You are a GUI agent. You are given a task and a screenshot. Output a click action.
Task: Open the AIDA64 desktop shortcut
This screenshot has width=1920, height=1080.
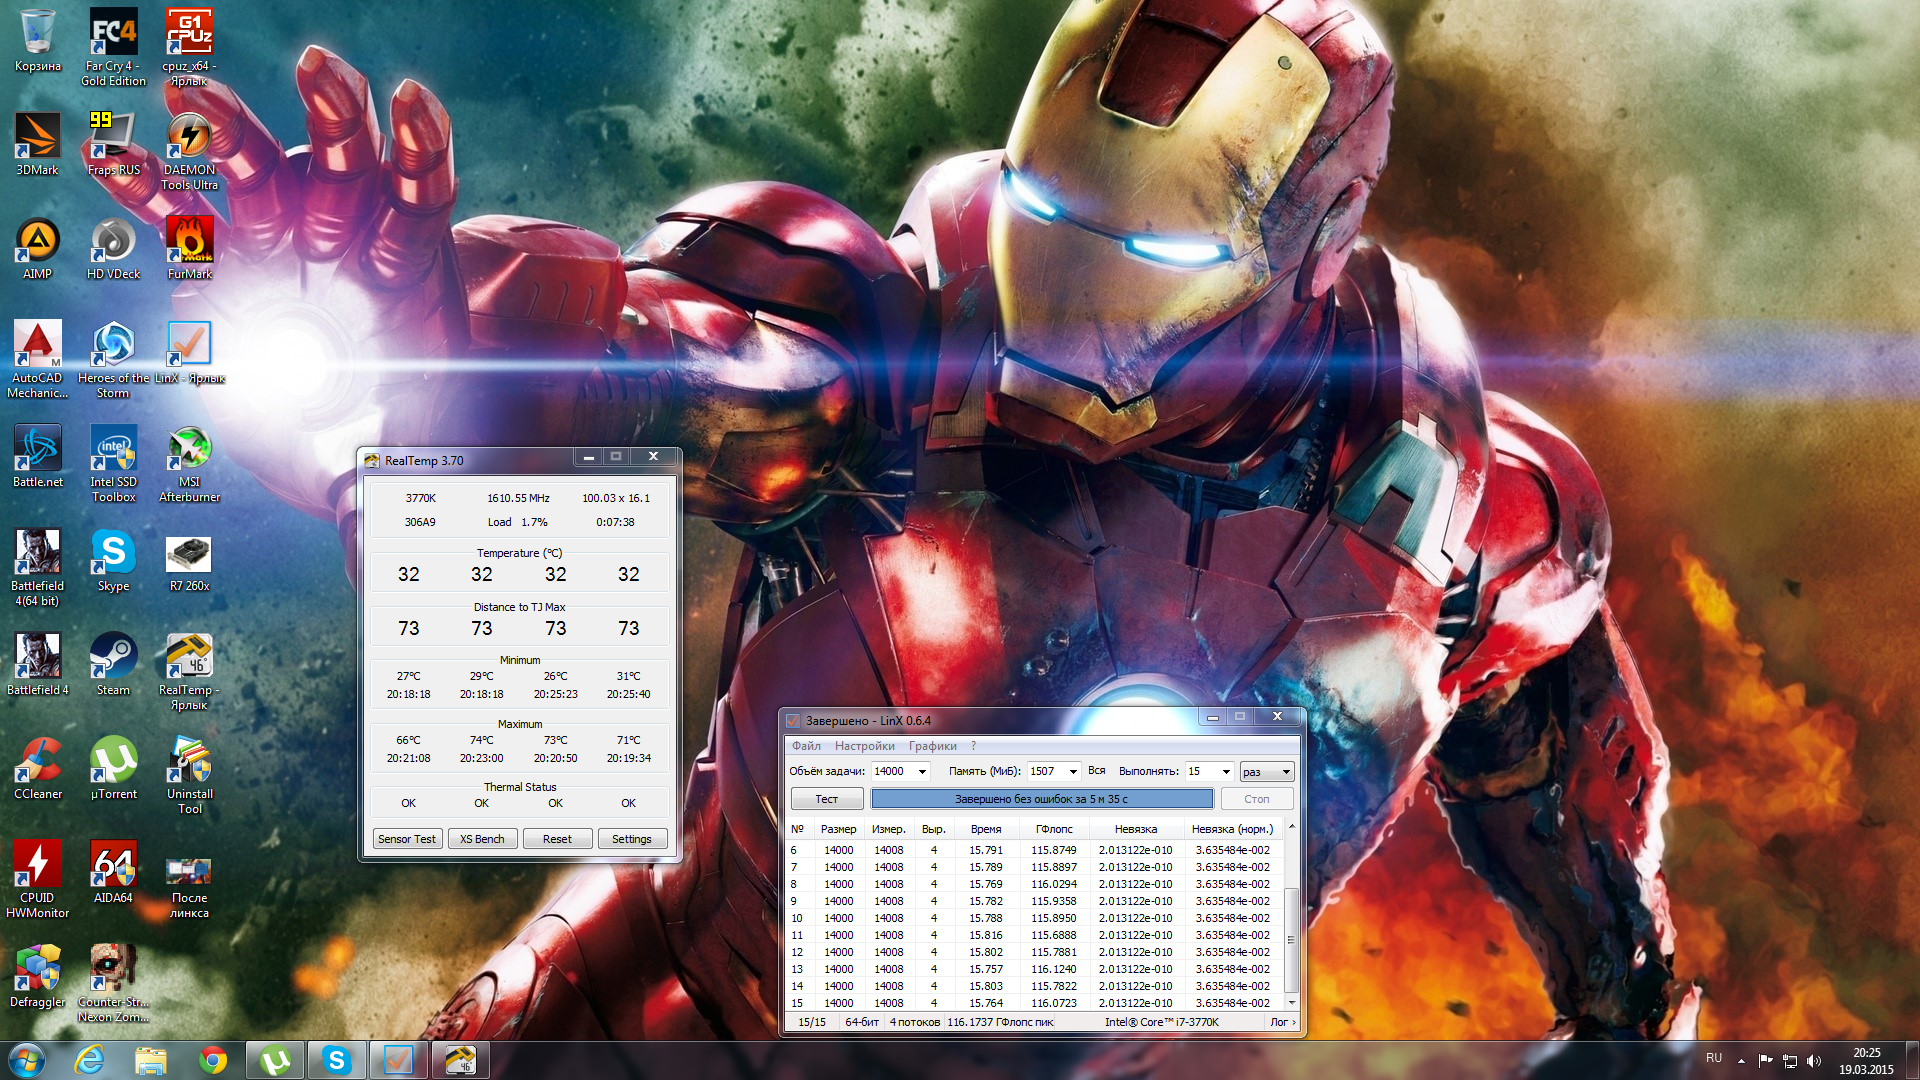pos(113,866)
